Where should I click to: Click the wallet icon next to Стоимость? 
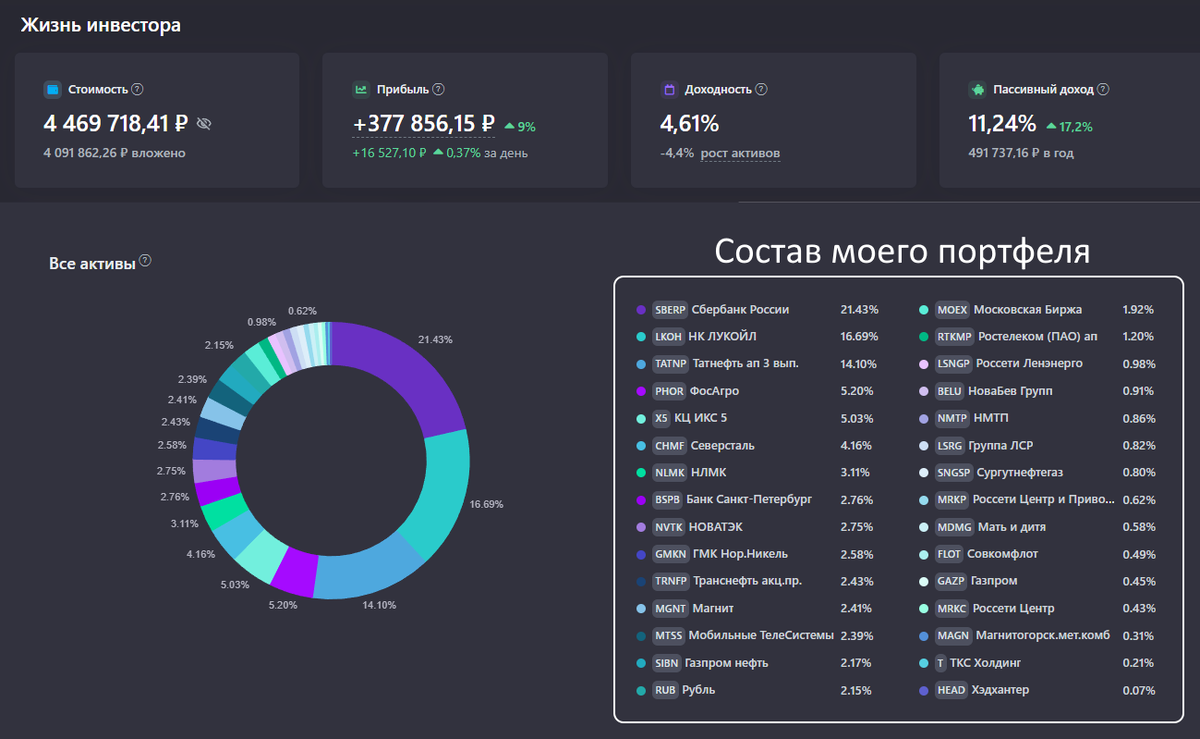[x=52, y=89]
